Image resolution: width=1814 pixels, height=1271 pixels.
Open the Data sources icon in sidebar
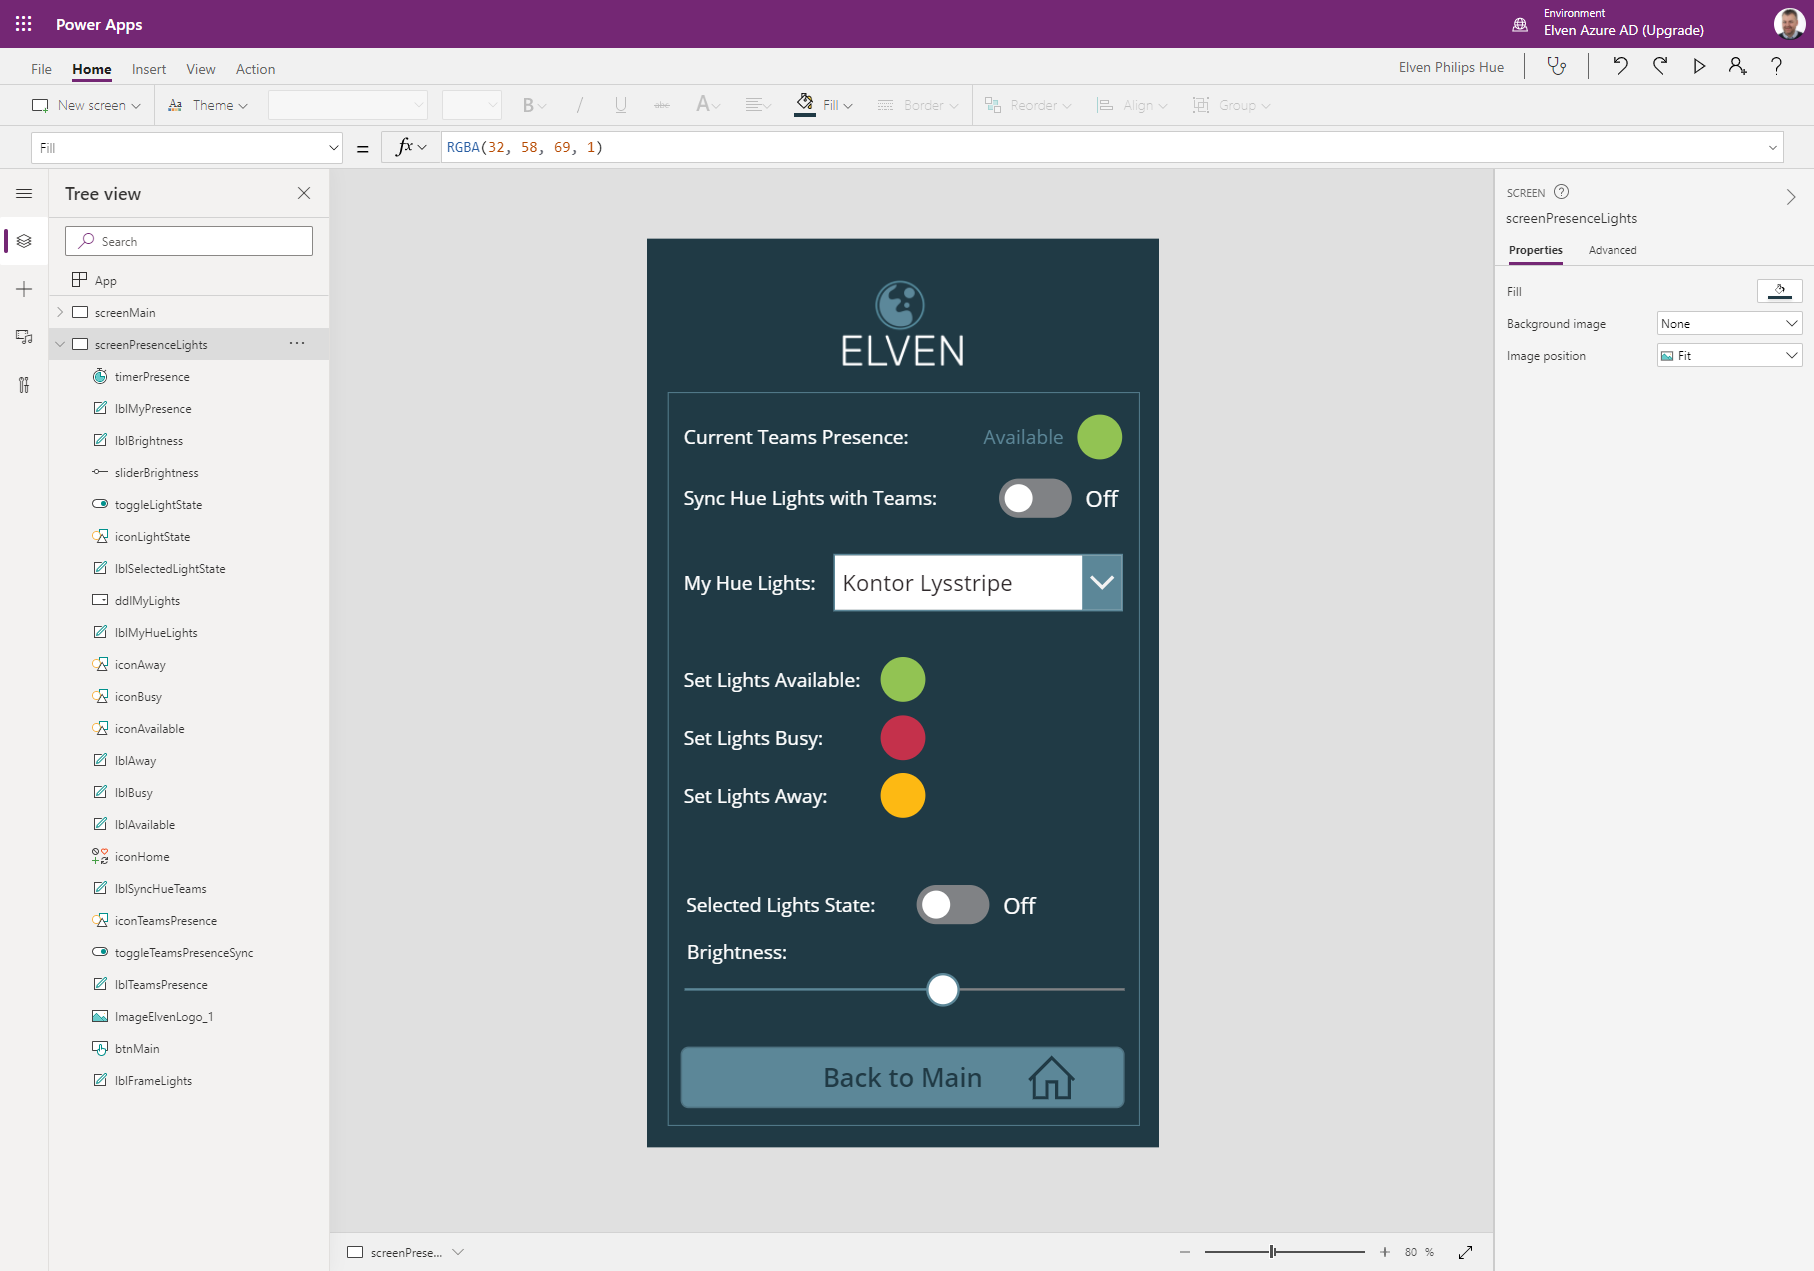point(24,337)
